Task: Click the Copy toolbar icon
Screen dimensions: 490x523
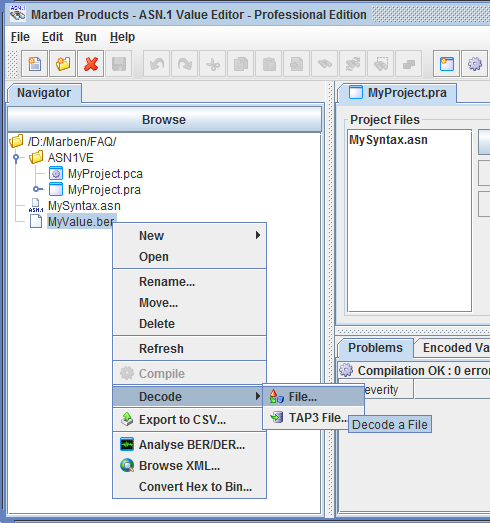Action: click(x=241, y=64)
